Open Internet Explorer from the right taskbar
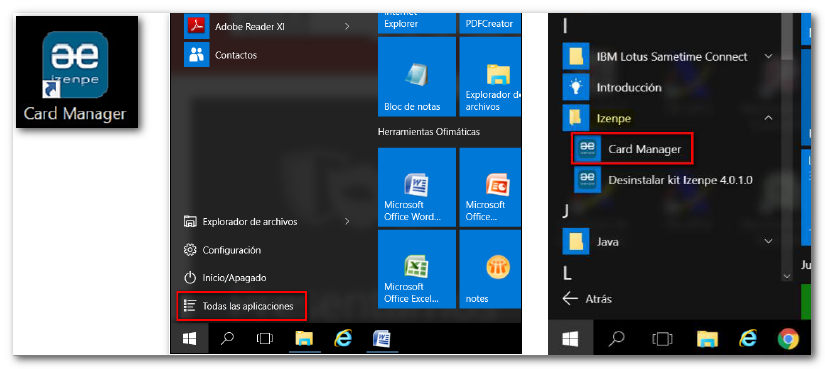The image size is (825, 369). click(748, 338)
